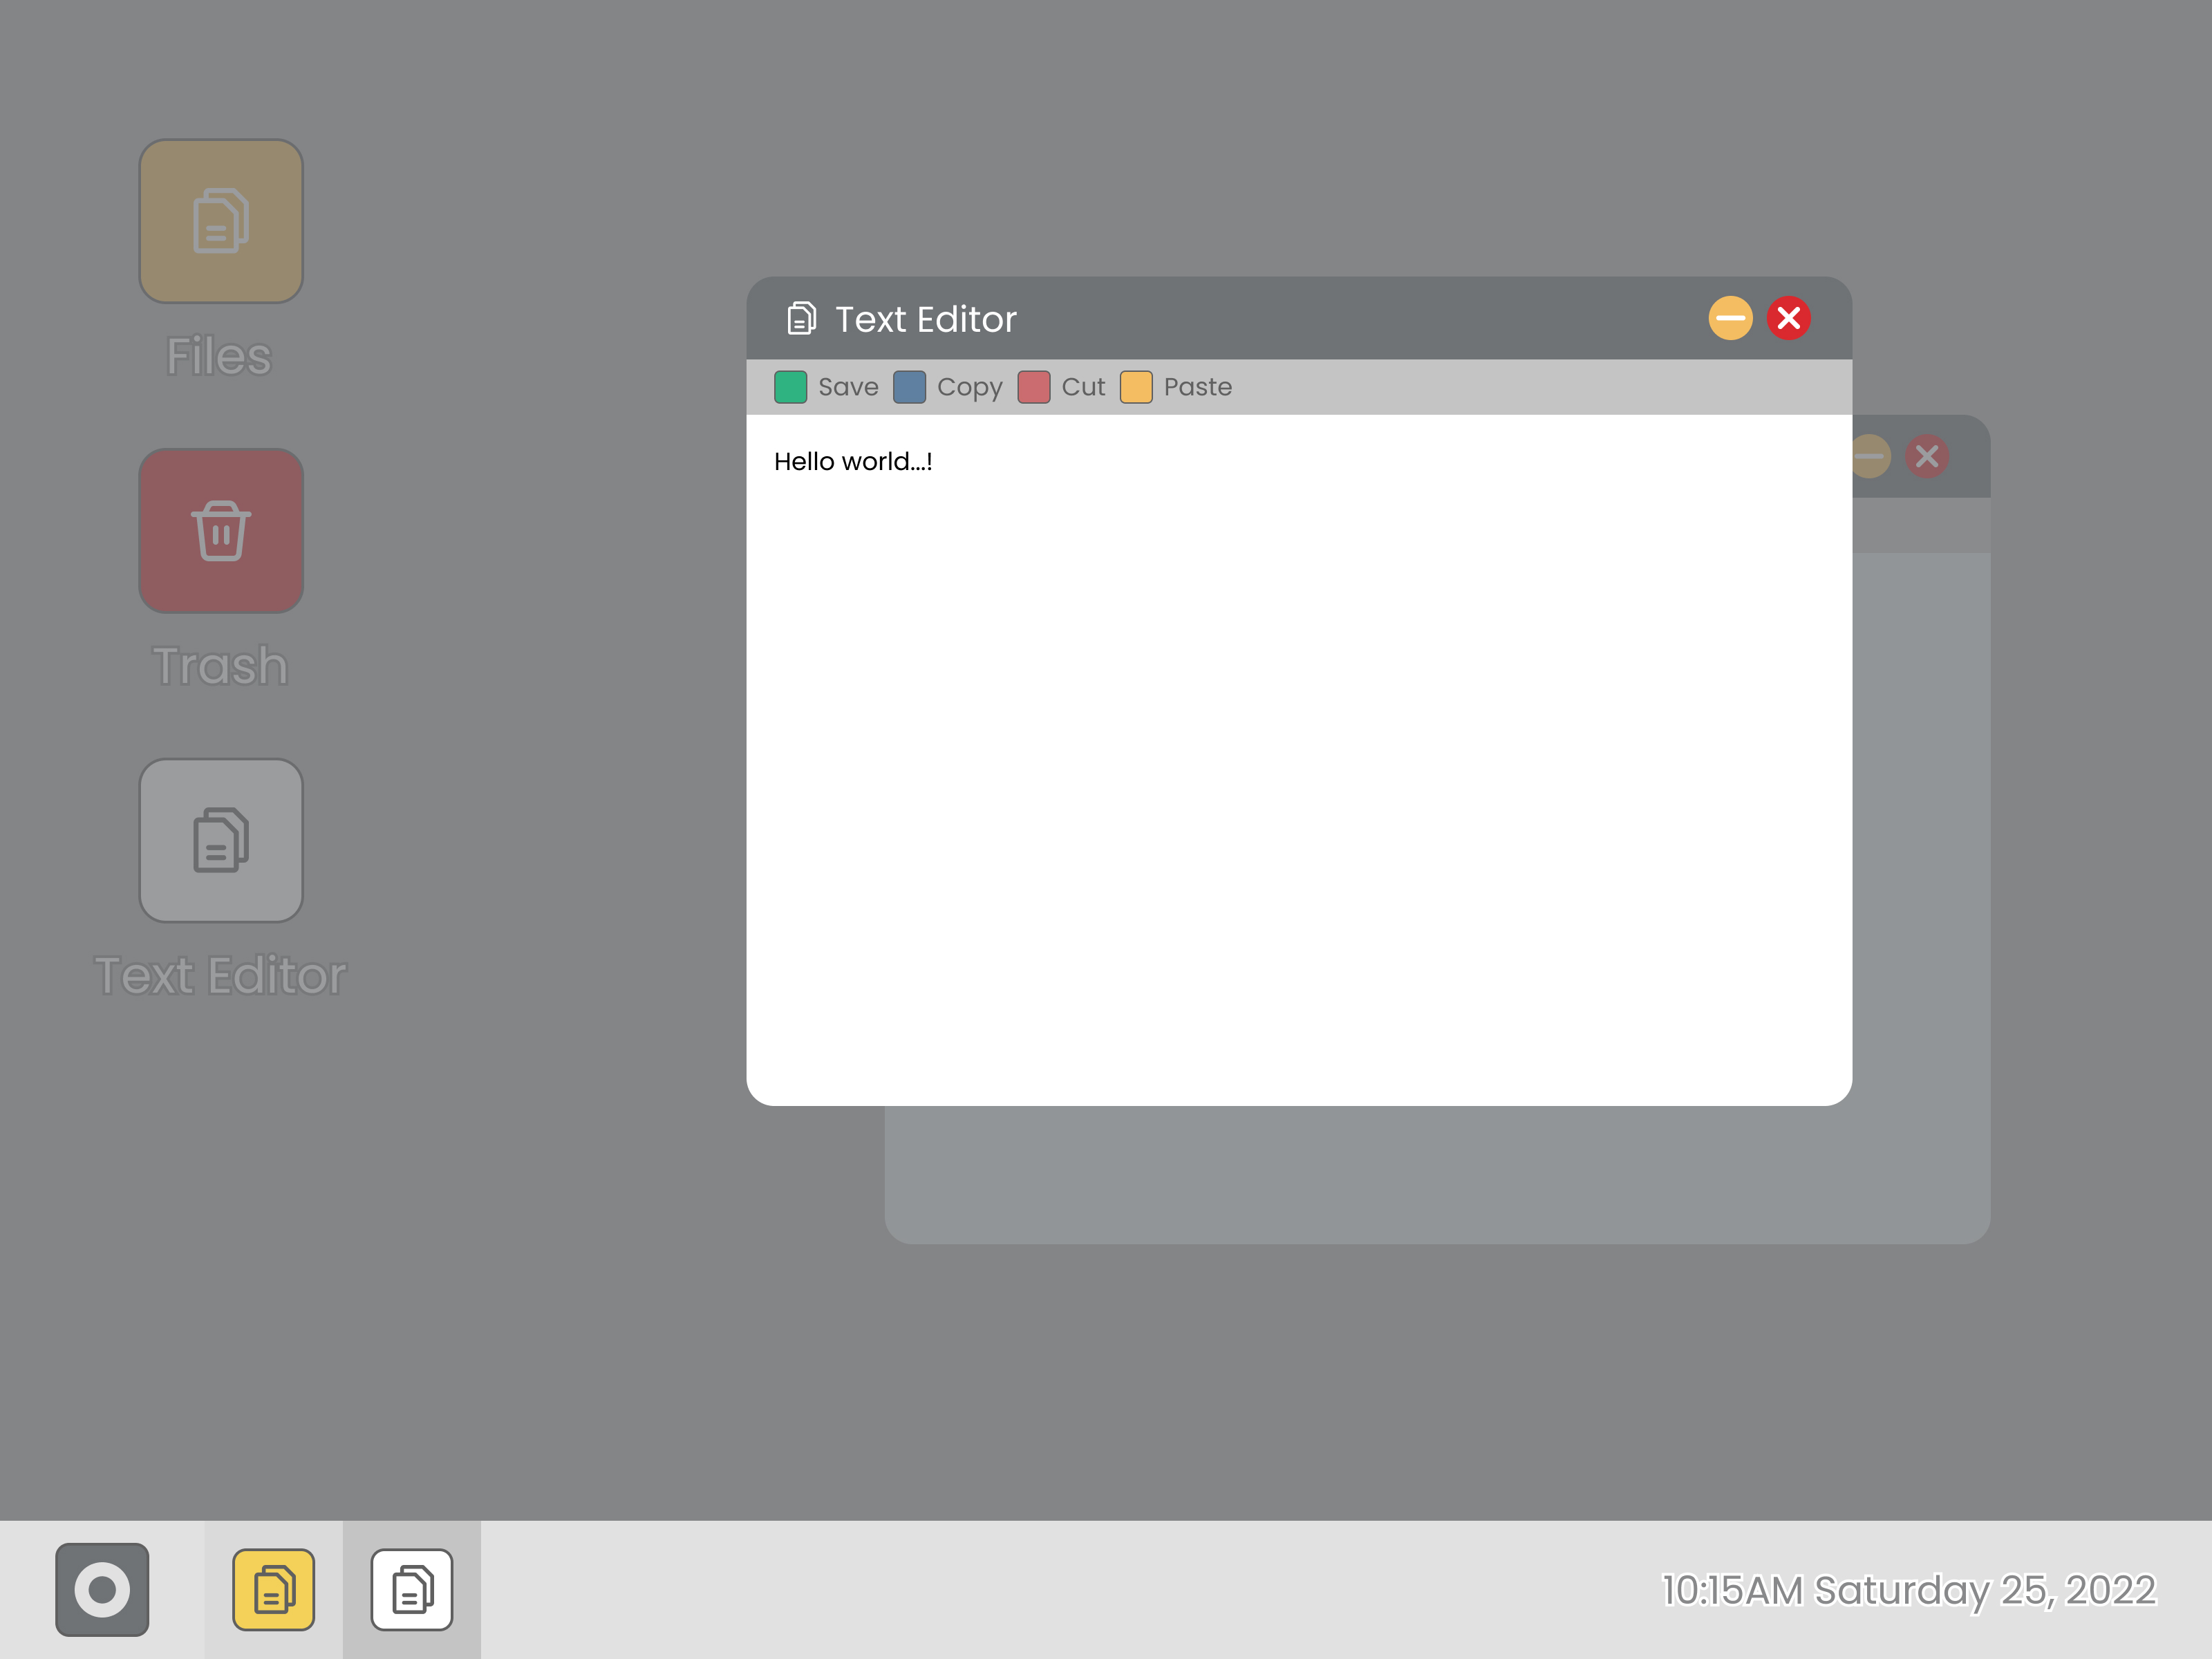Click the document icon in title bar
Screen dimensions: 2212x1659
[801, 318]
